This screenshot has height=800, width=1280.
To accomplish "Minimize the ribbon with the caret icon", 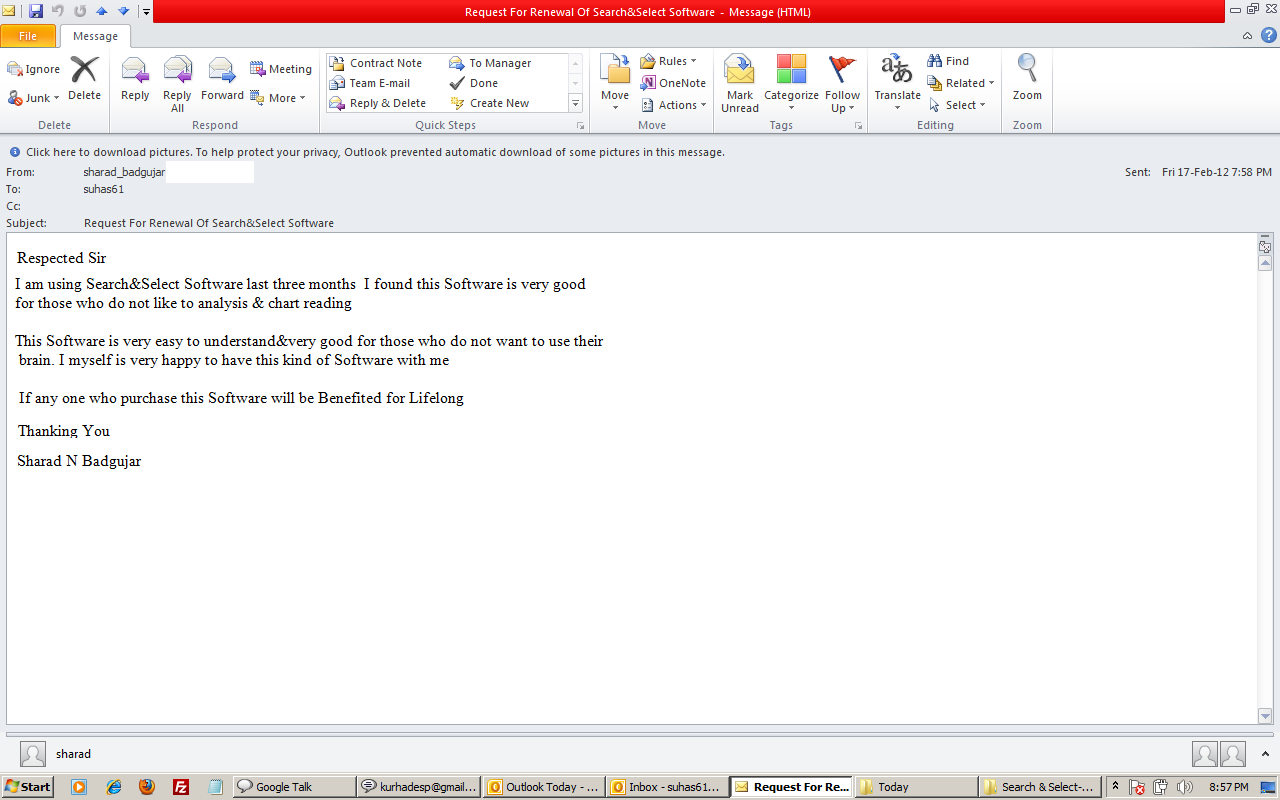I will click(x=1247, y=36).
